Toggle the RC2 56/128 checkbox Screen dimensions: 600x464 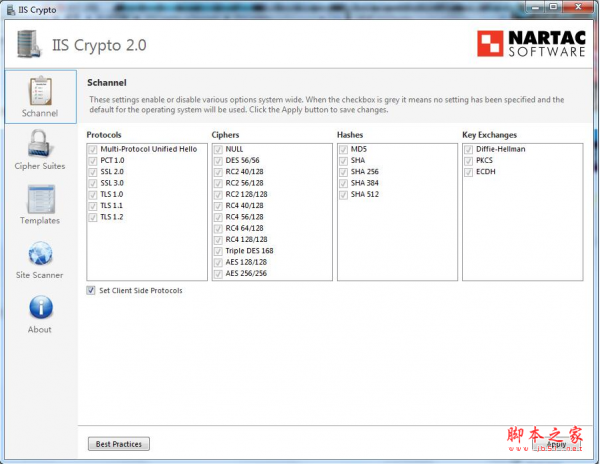[x=218, y=183]
